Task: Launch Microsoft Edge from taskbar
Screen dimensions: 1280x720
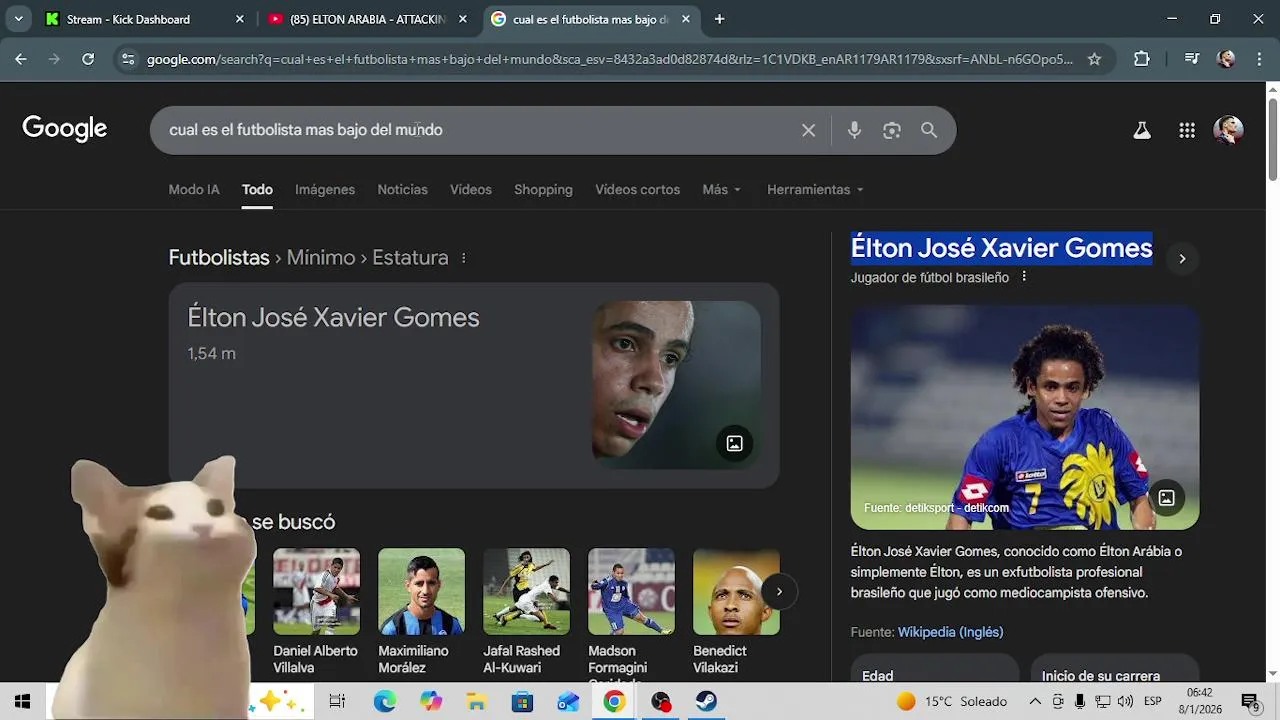Action: pos(385,702)
